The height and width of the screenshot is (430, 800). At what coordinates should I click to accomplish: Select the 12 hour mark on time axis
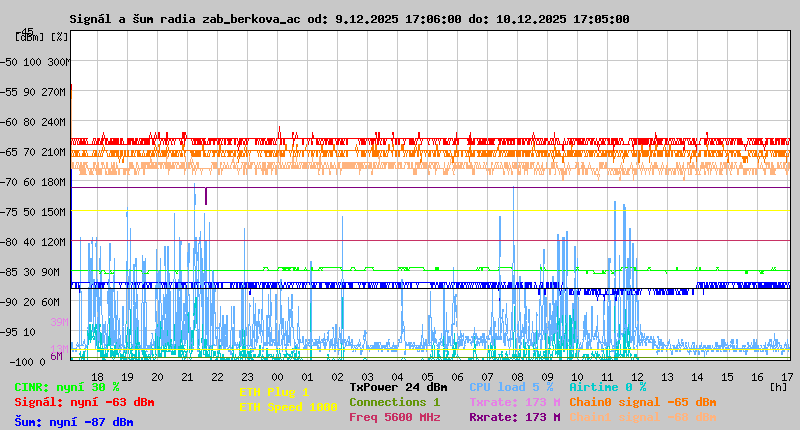click(x=637, y=377)
